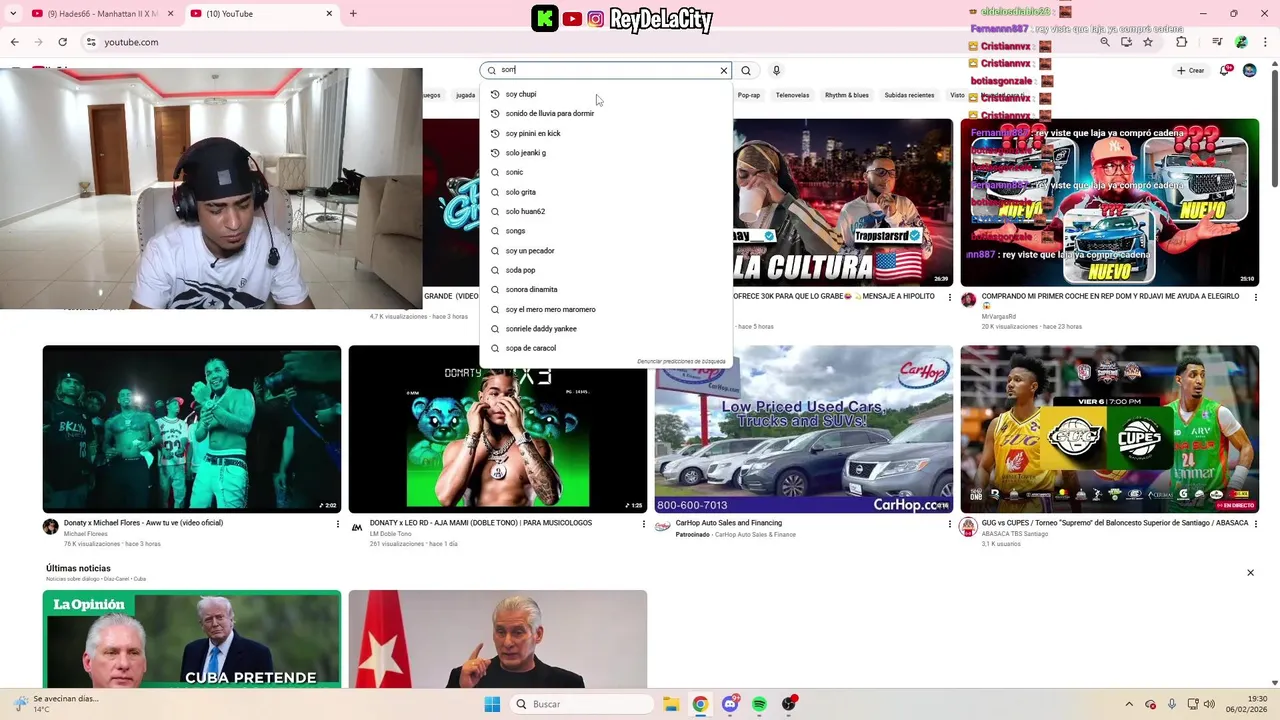Go back in browser history
This screenshot has width=1280, height=720.
click(14, 42)
